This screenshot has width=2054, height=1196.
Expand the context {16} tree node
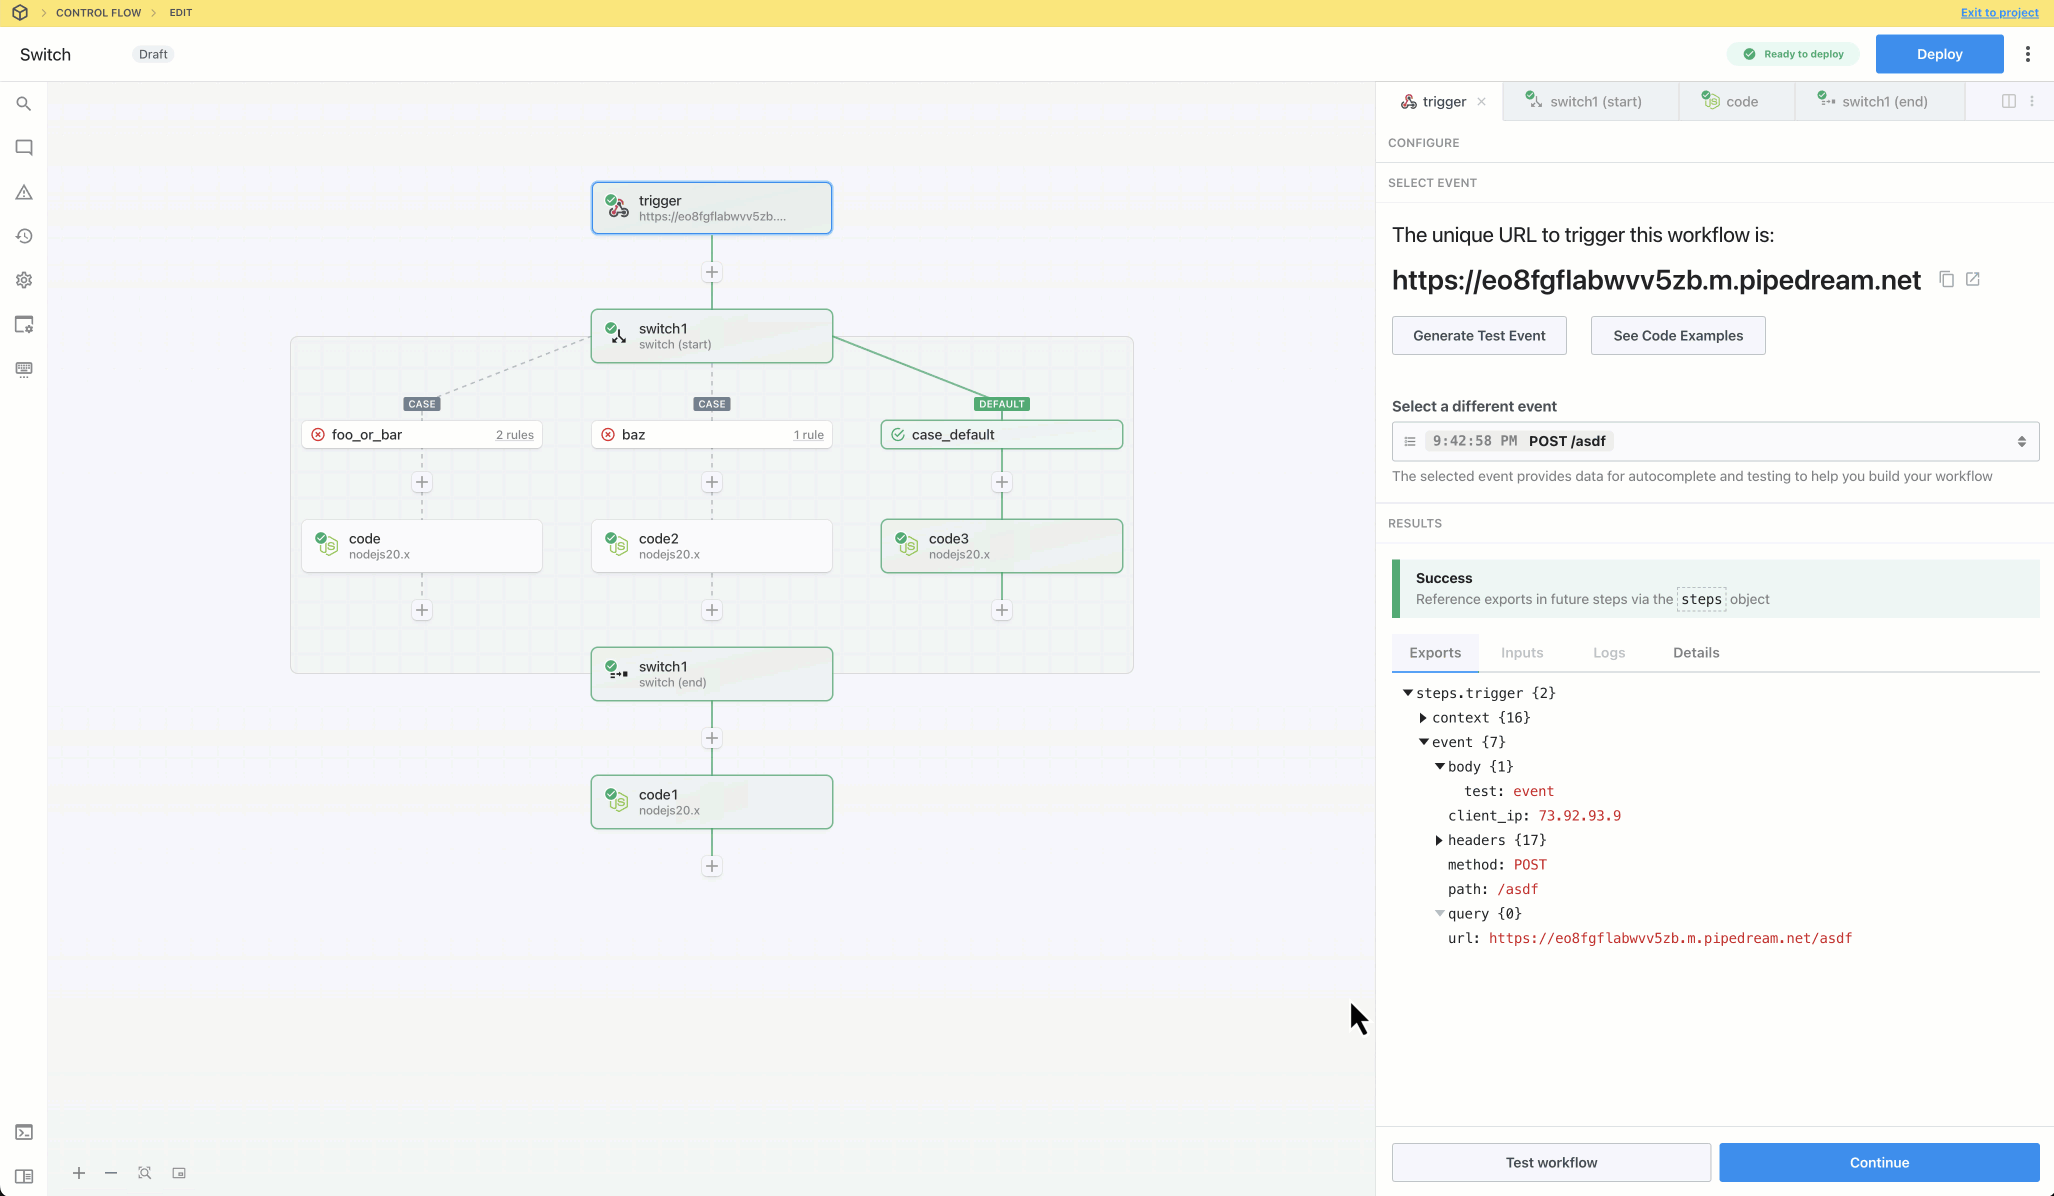point(1423,718)
